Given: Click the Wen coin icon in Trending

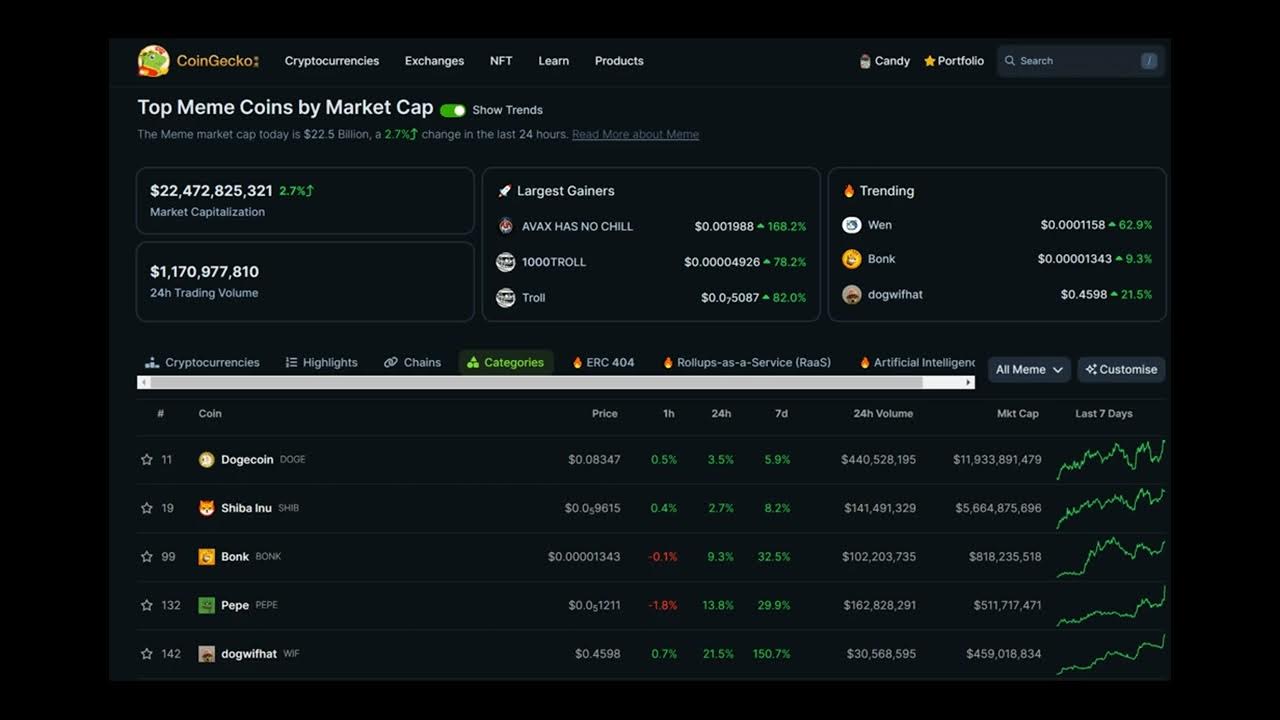Looking at the screenshot, I should tap(852, 225).
